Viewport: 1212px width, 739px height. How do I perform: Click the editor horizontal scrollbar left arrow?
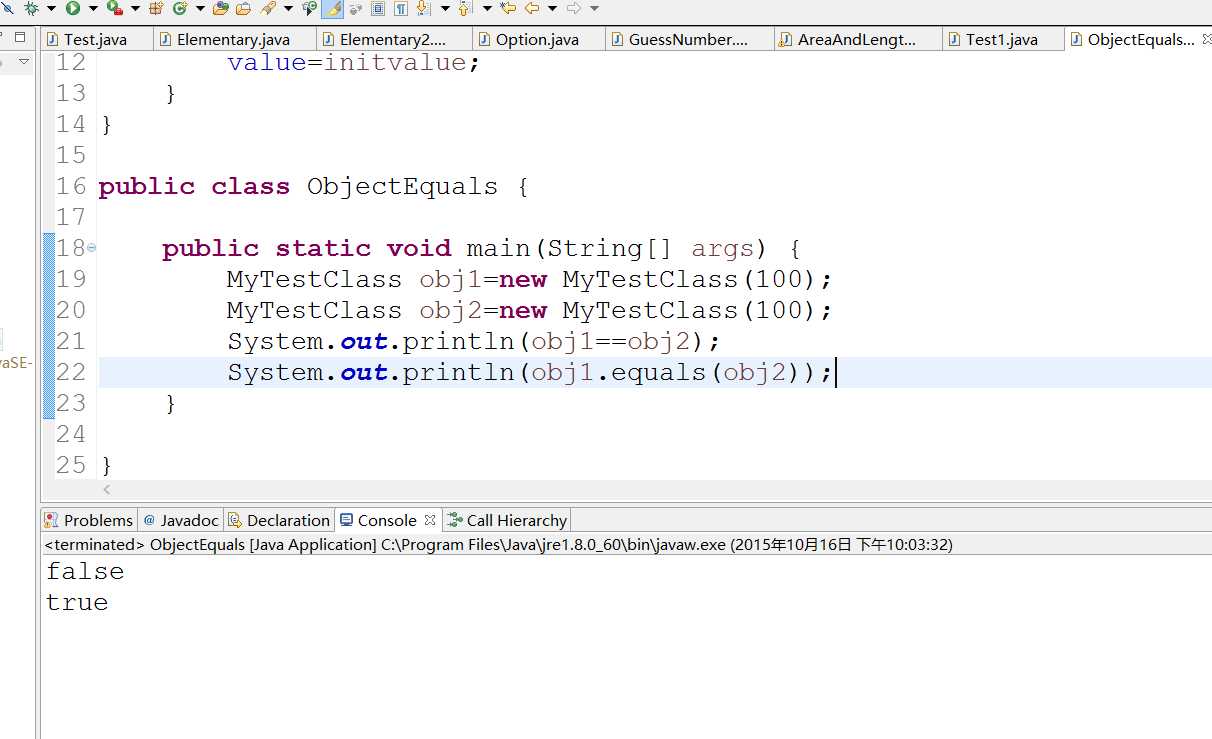pyautogui.click(x=107, y=490)
